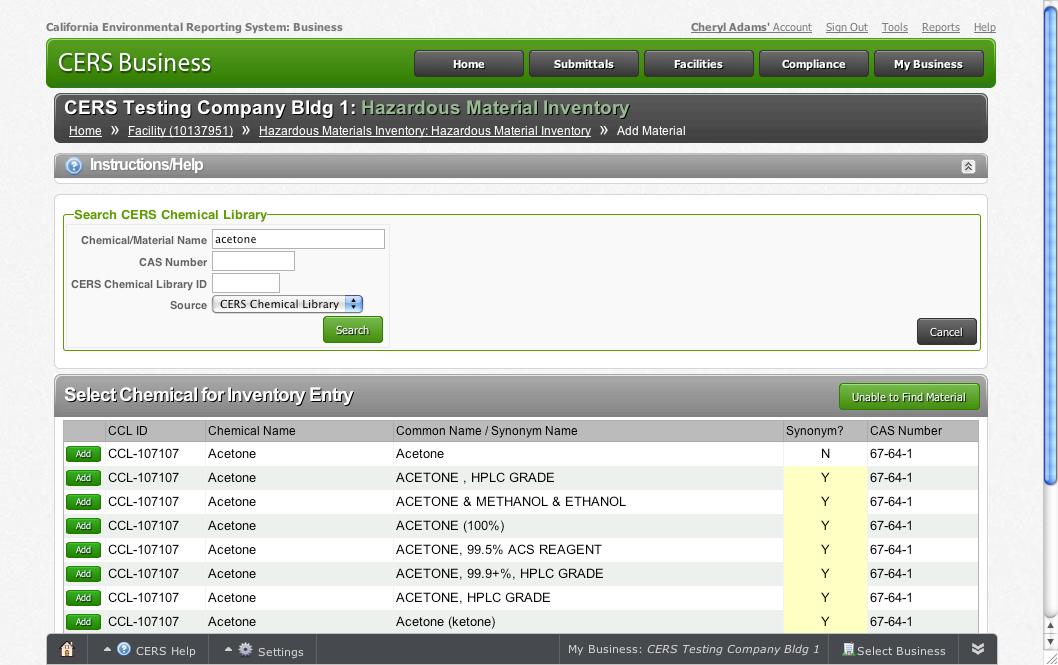Open the Source dropdown
Image resolution: width=1058 pixels, height=665 pixels.
click(287, 304)
